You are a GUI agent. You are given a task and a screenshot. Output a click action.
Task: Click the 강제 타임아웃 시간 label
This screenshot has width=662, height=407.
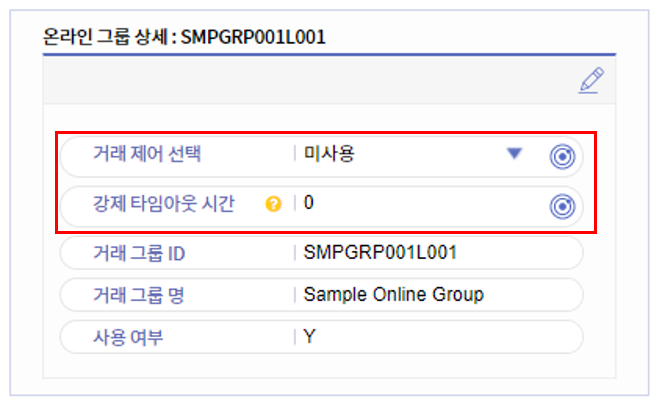point(164,204)
